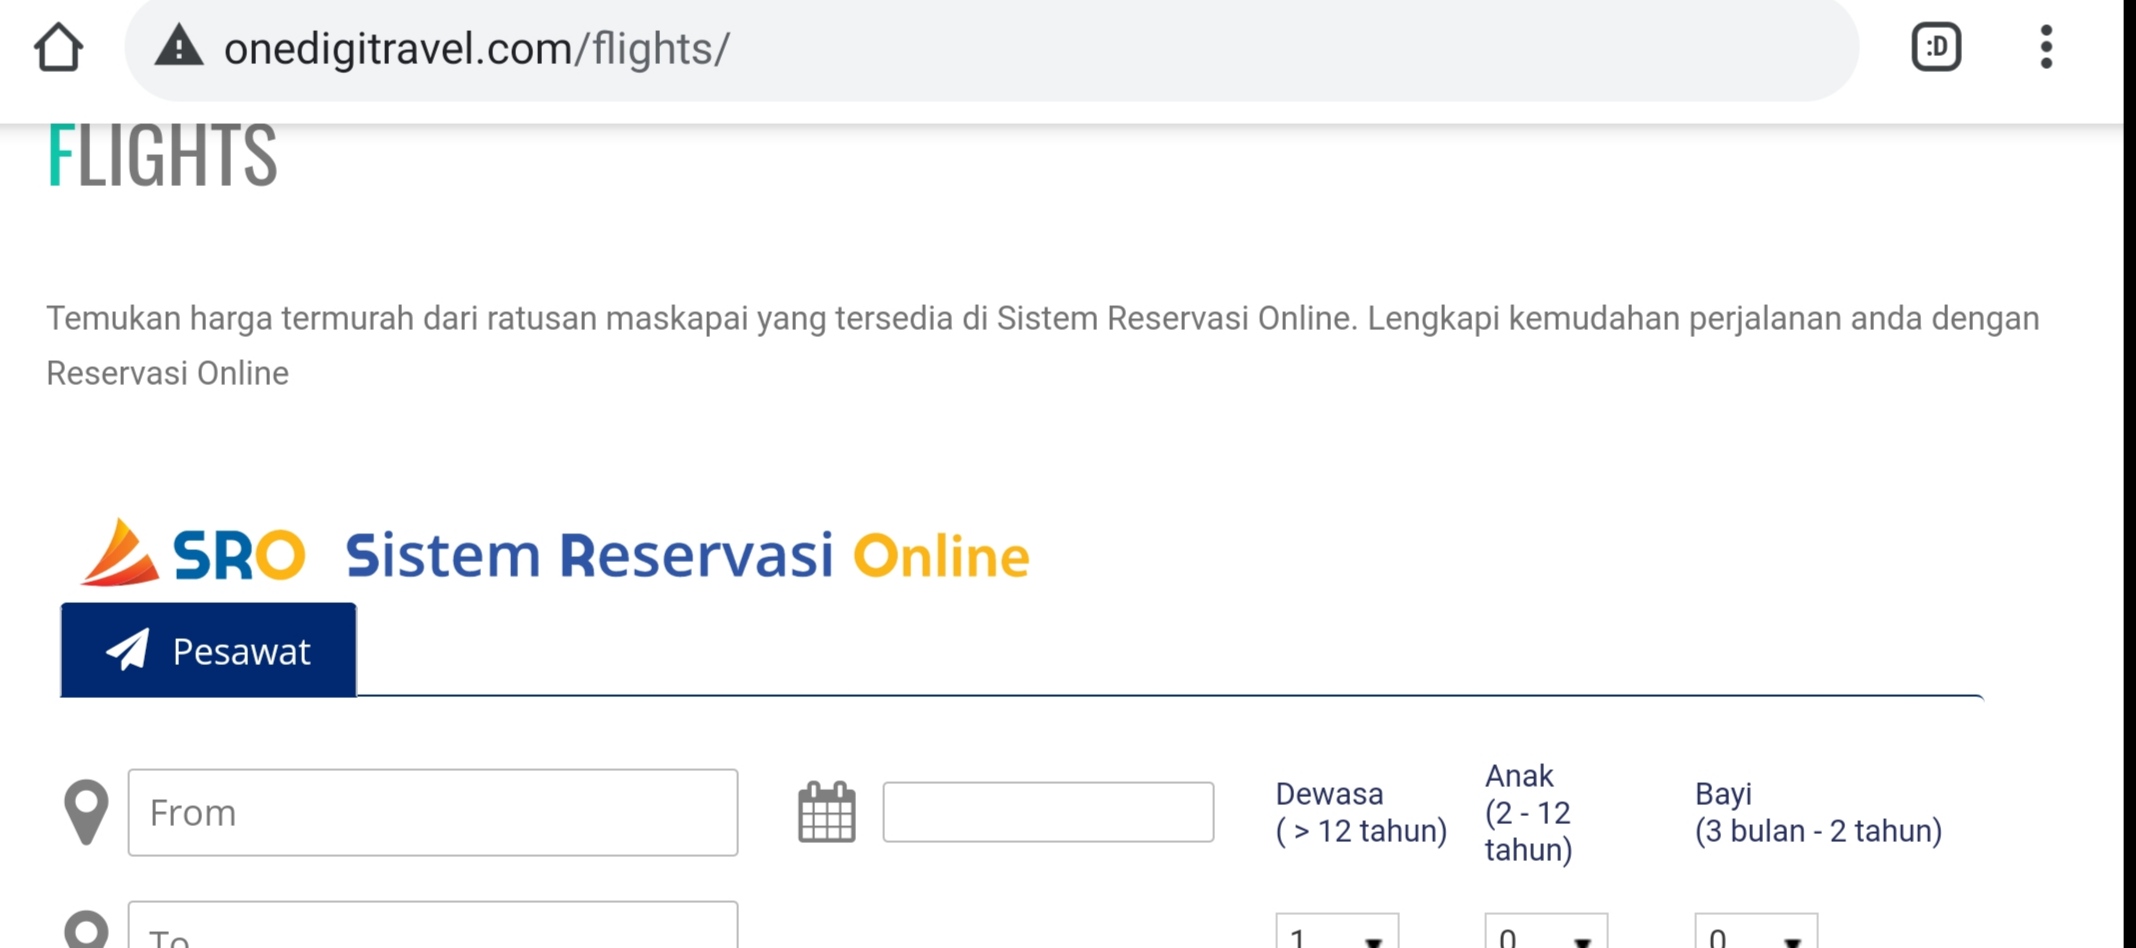Tap the not-secure warning triangle icon
The image size is (2136, 948).
tap(179, 46)
